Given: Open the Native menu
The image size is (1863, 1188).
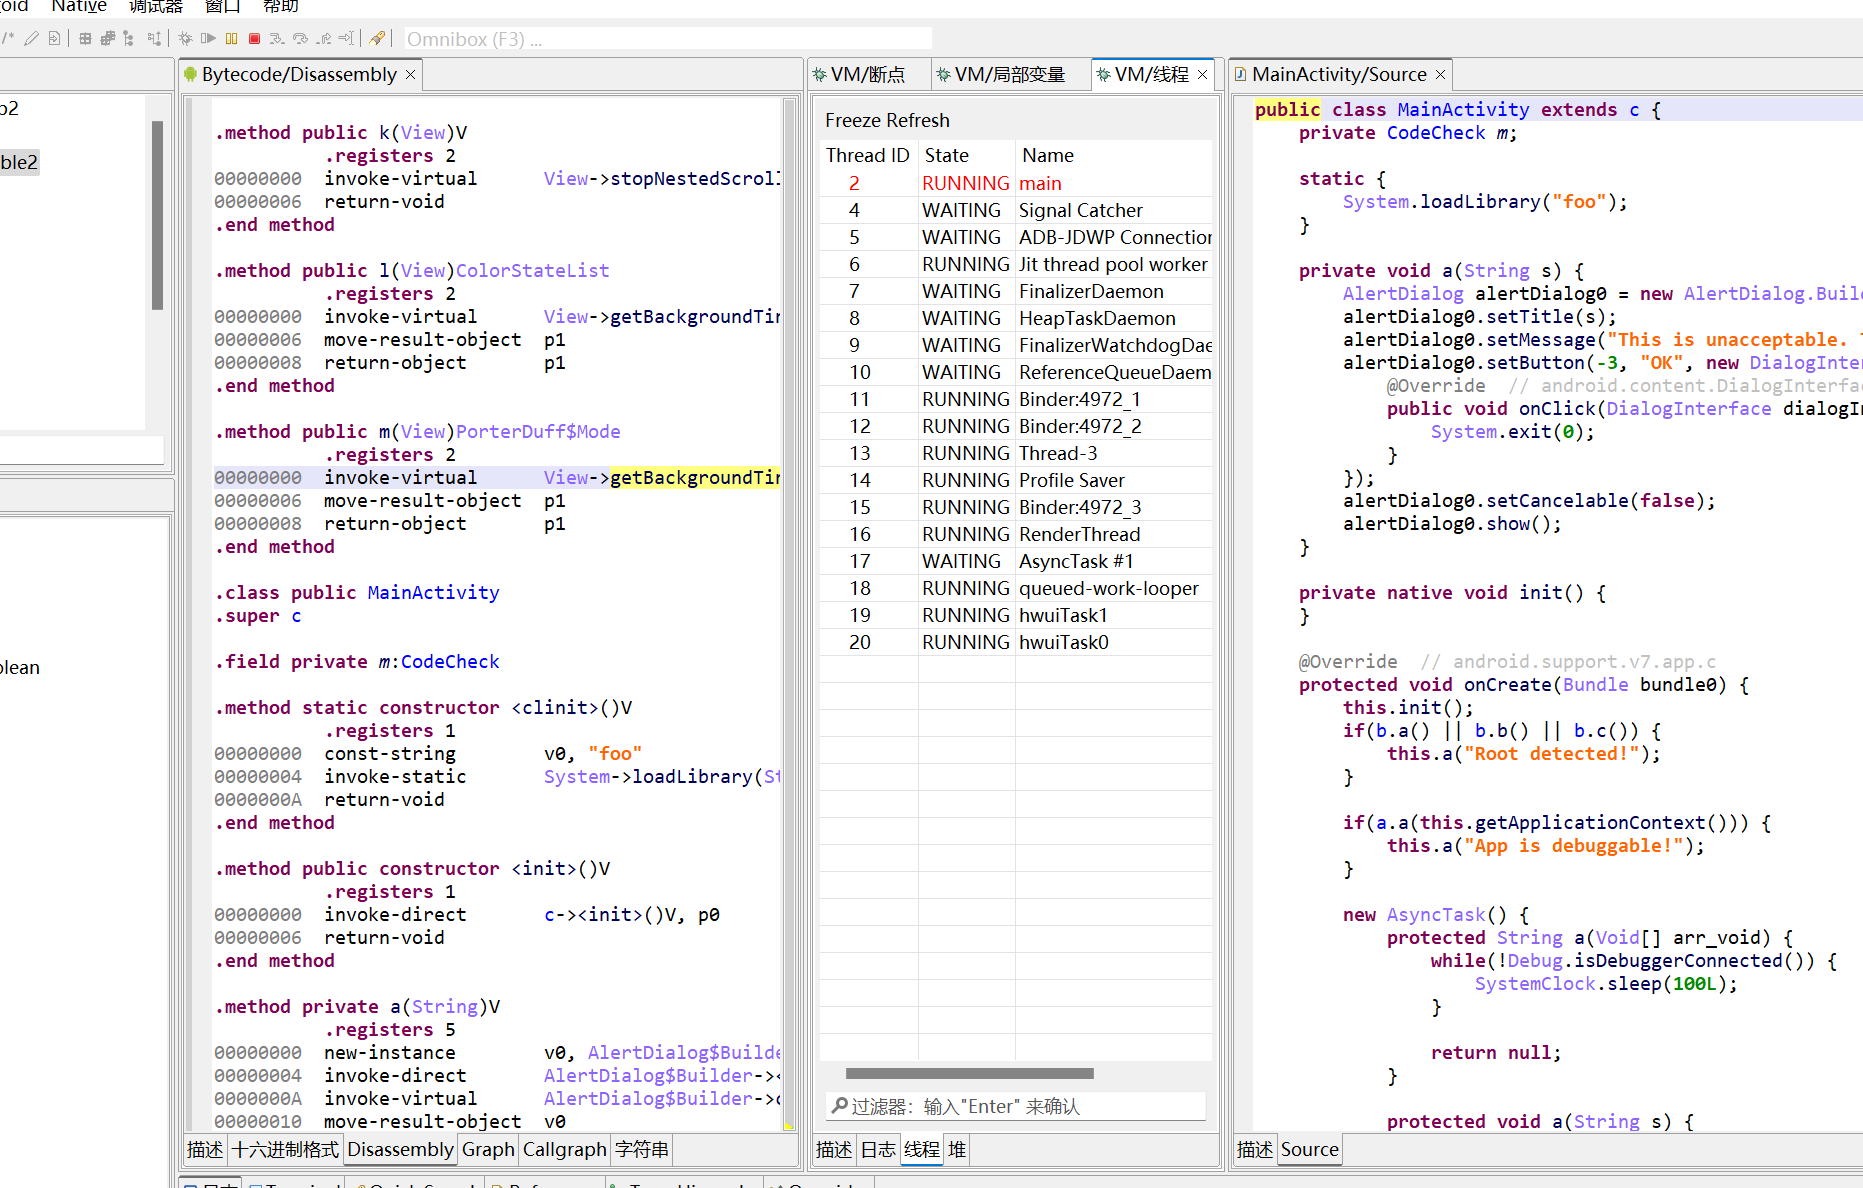Looking at the screenshot, I should point(79,6).
